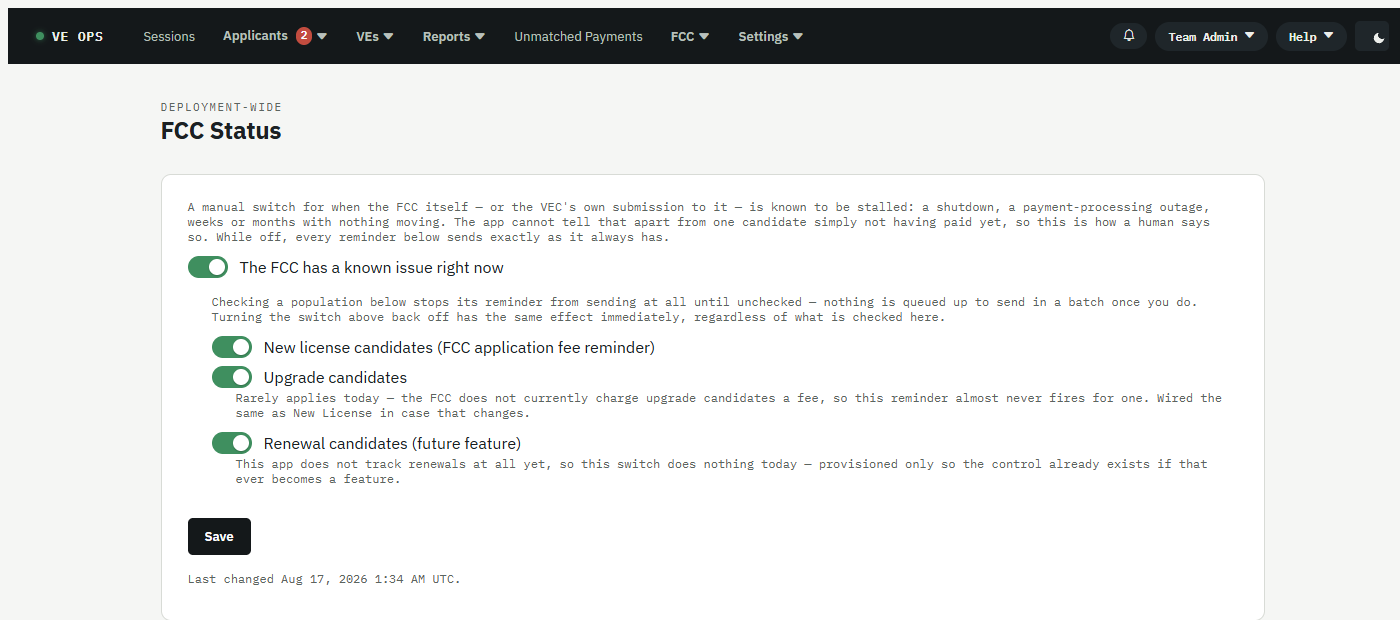Click the 'Checking a population below' note
The image size is (1400, 620).
(704, 309)
